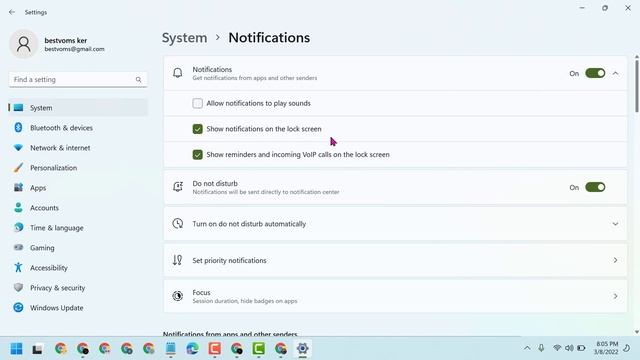Click the battery tray icon
Screen dimensions: 640x360
[x=581, y=348]
